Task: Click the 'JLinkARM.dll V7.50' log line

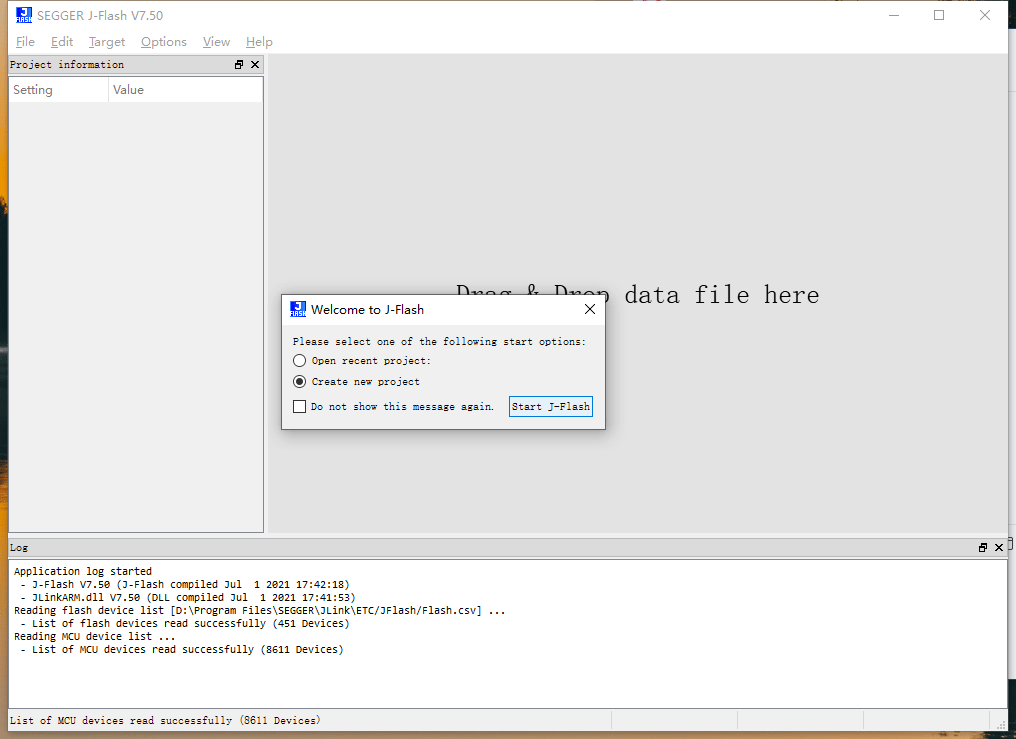Action: tap(187, 597)
